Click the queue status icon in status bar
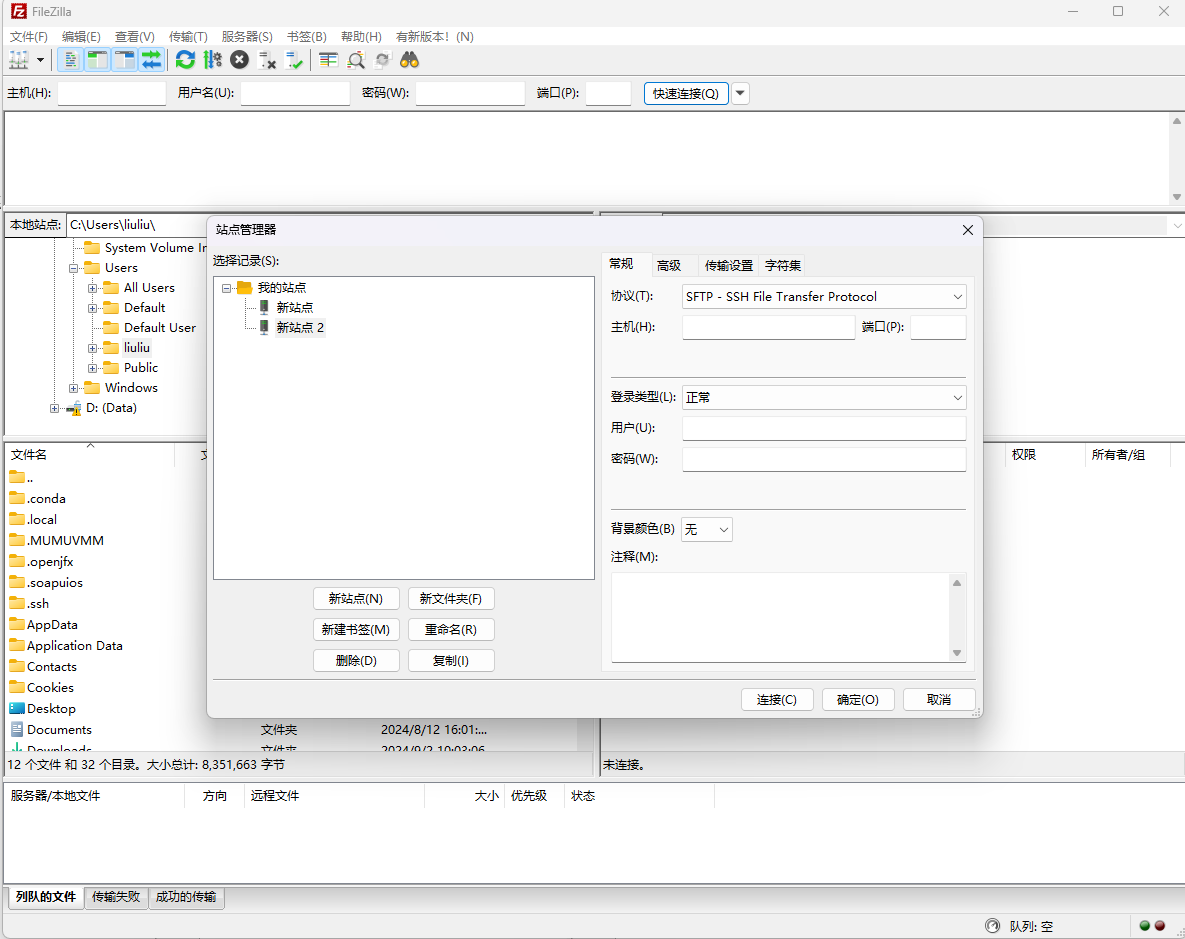The height and width of the screenshot is (939, 1185). (992, 925)
